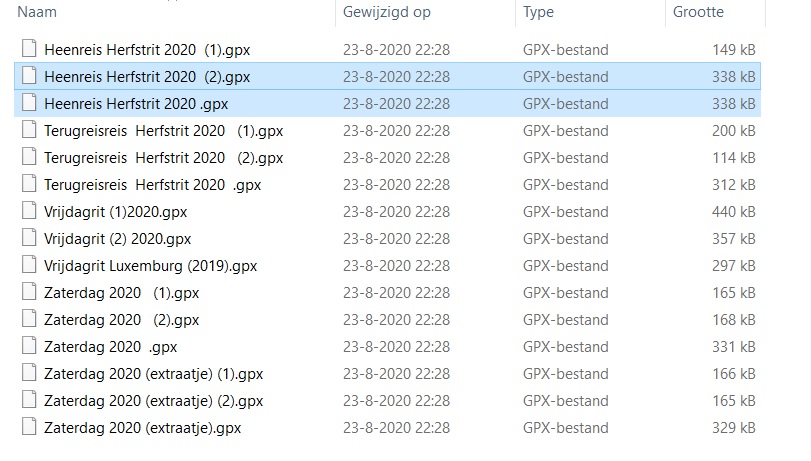The image size is (811, 461).
Task: Sort by the Type column header
Action: (538, 12)
